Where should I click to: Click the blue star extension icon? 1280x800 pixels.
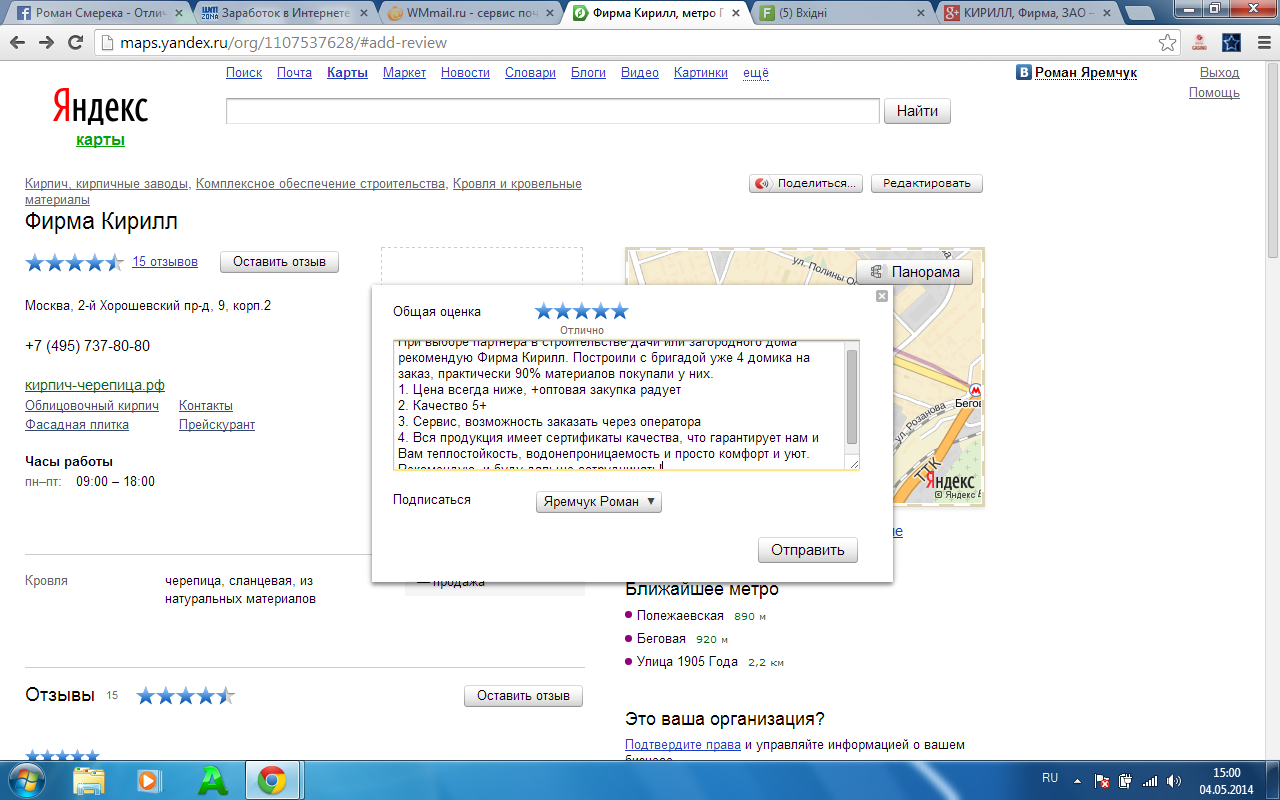coord(1231,43)
